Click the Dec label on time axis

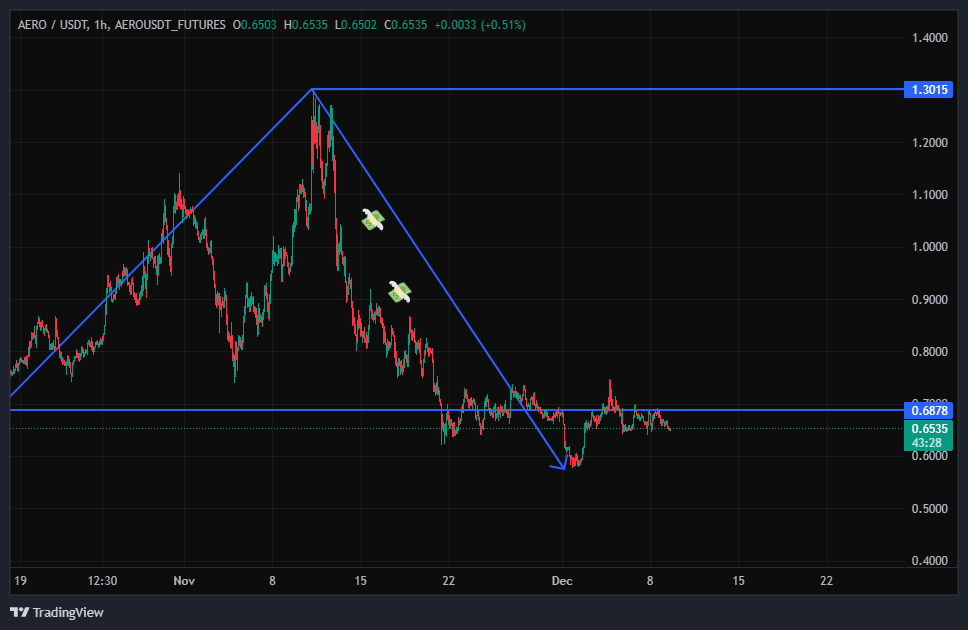pyautogui.click(x=562, y=580)
